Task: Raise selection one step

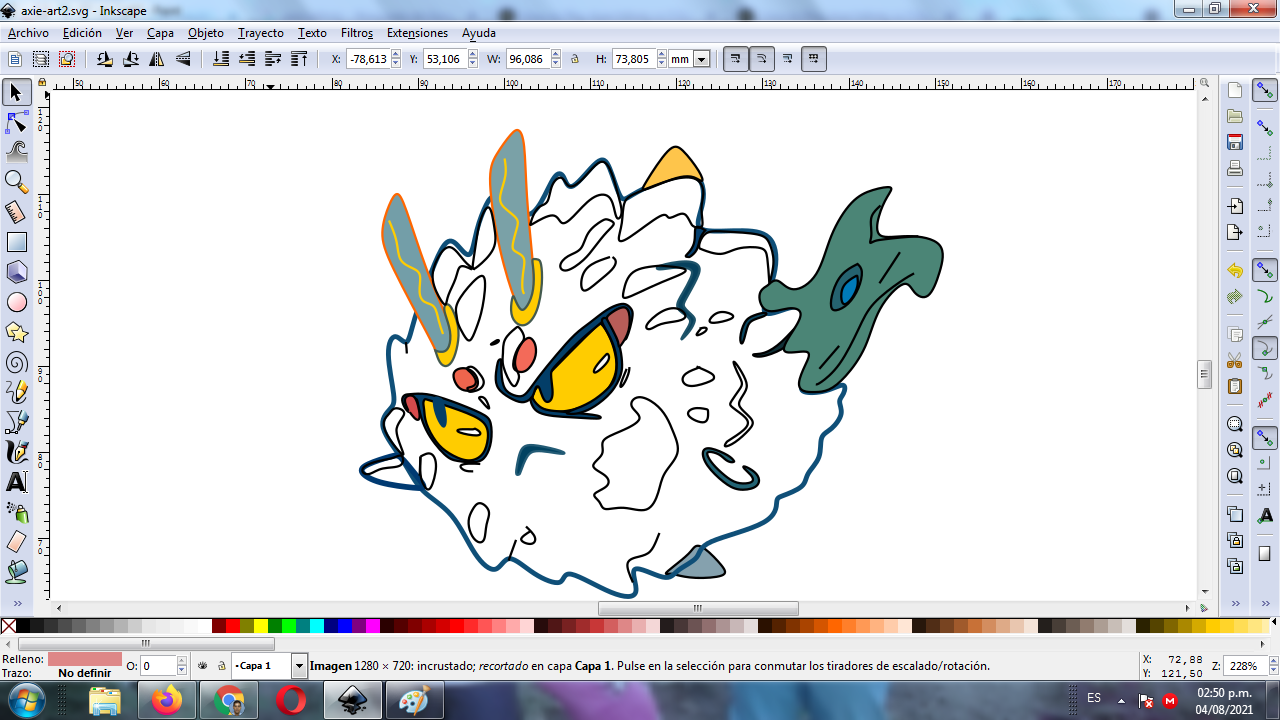Action: coord(273,59)
